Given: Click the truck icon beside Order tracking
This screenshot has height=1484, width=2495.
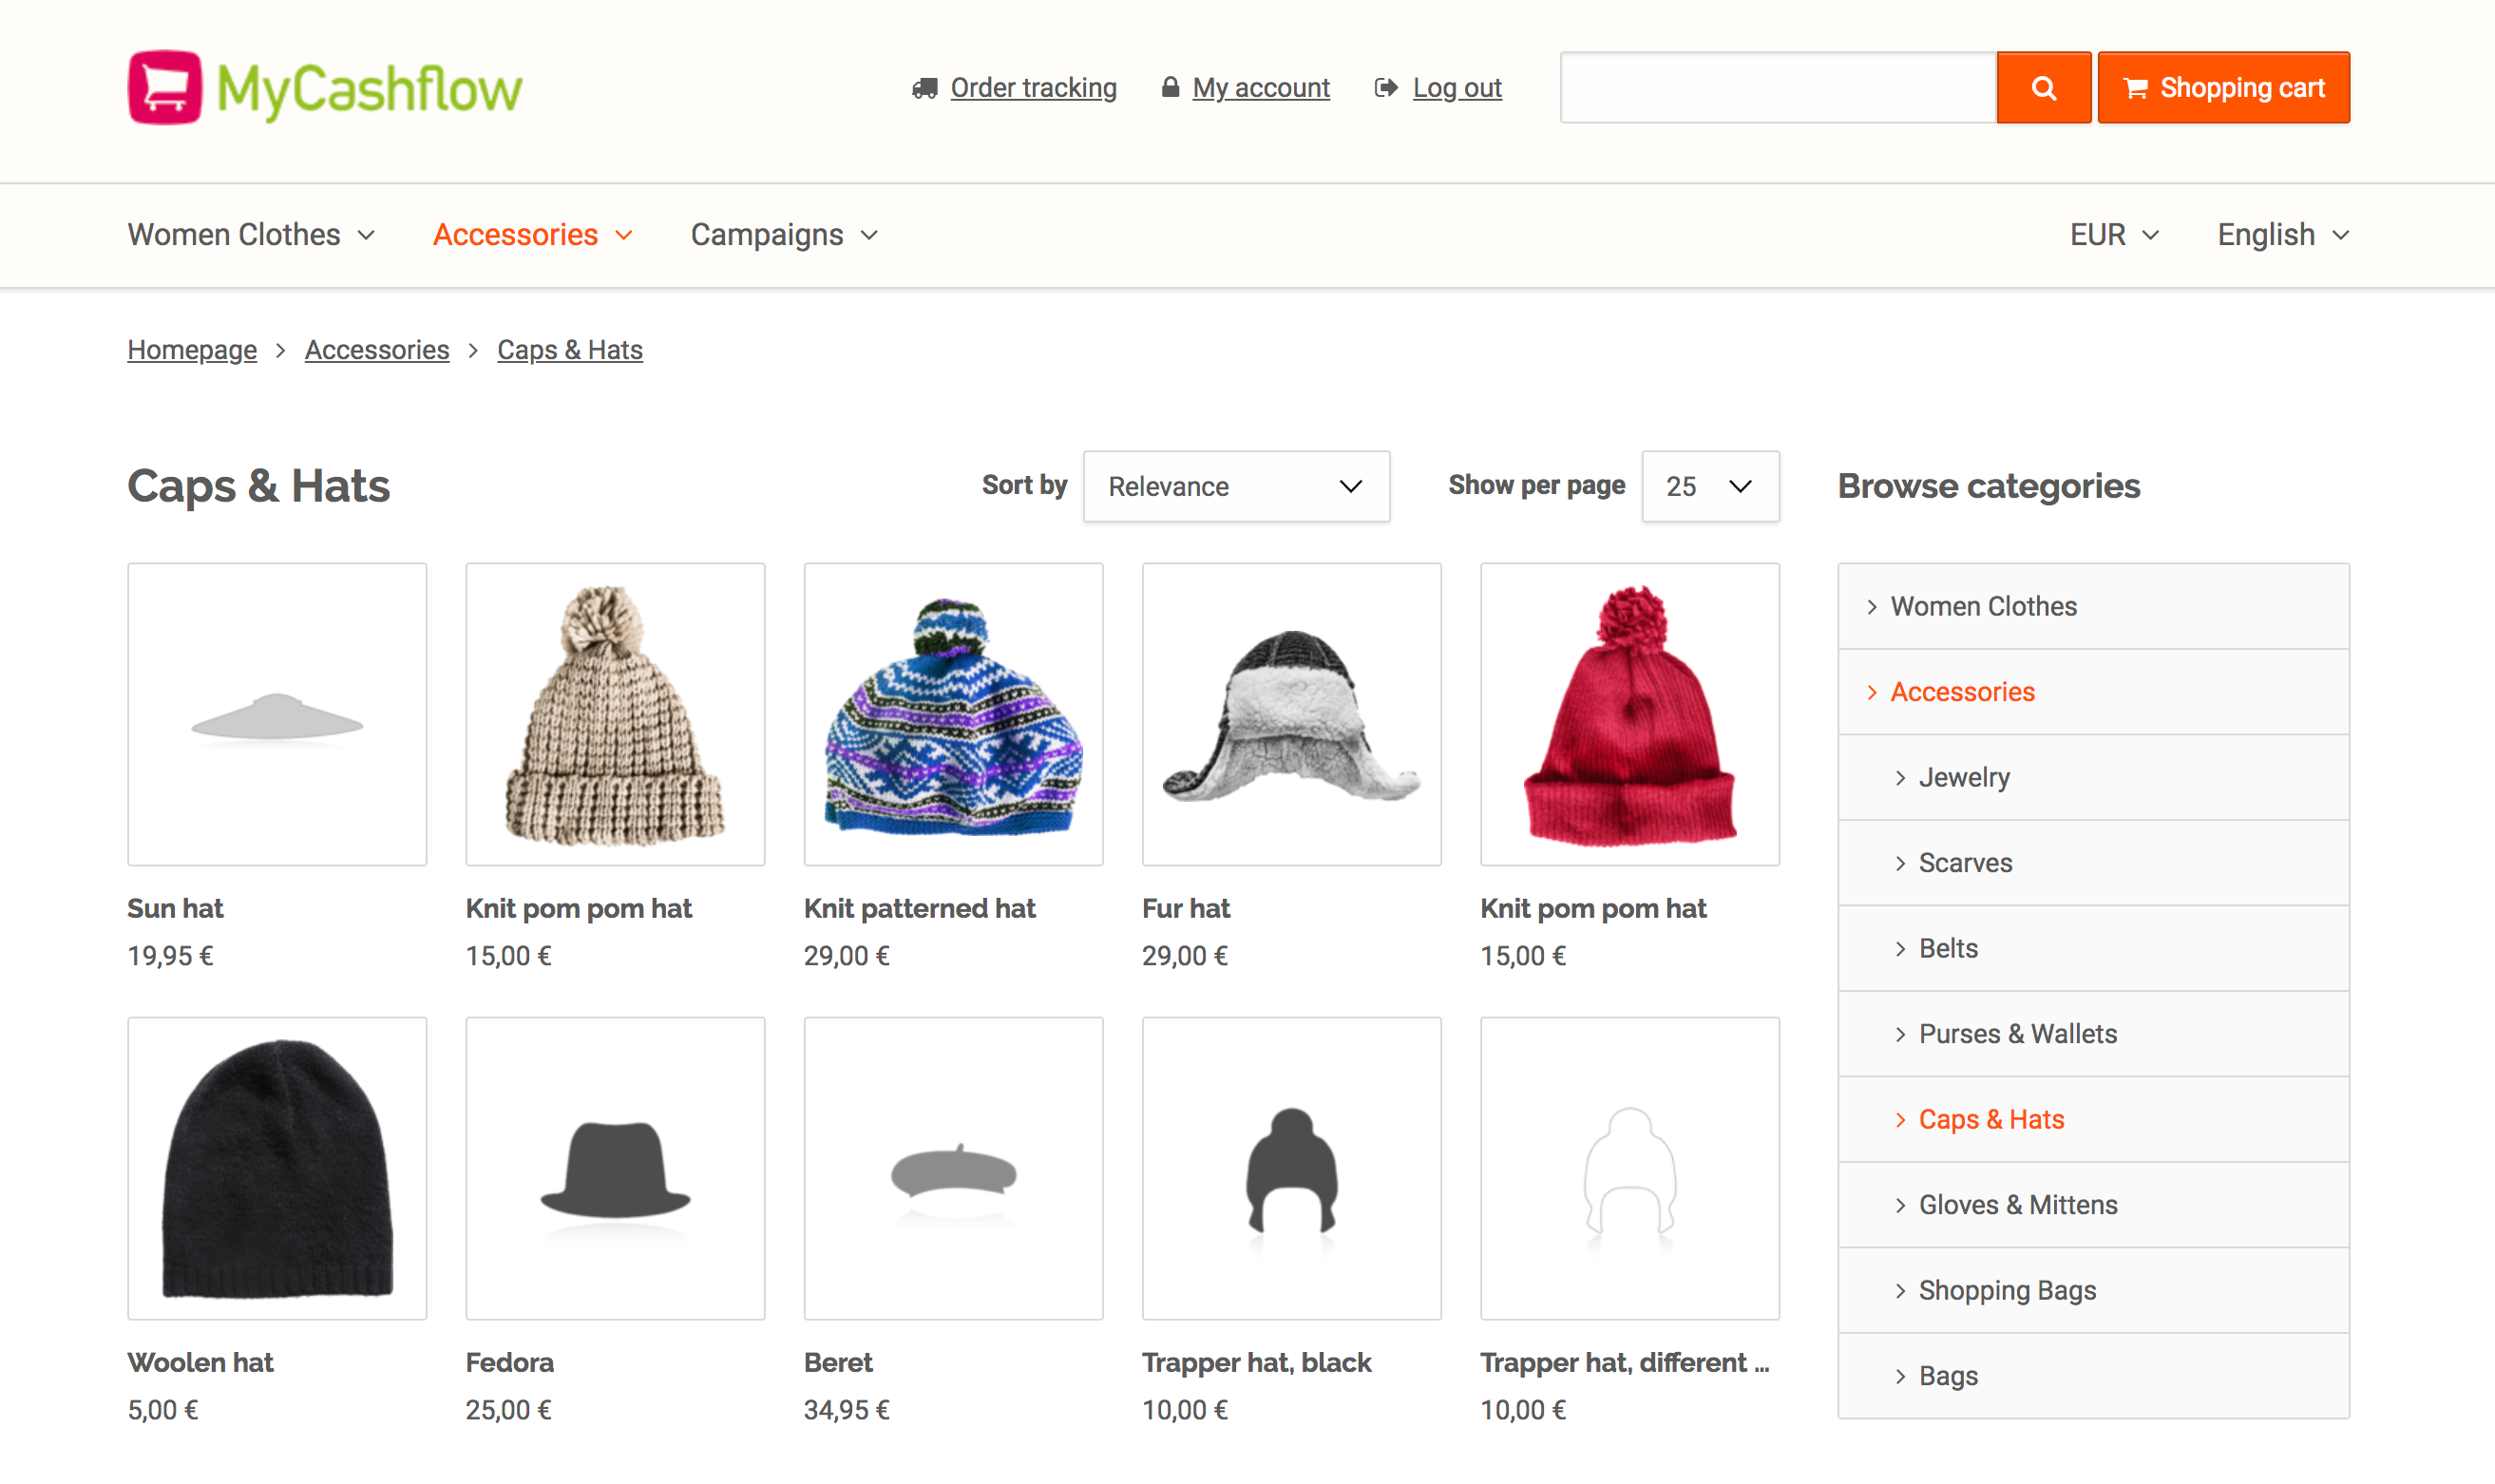Looking at the screenshot, I should [925, 88].
